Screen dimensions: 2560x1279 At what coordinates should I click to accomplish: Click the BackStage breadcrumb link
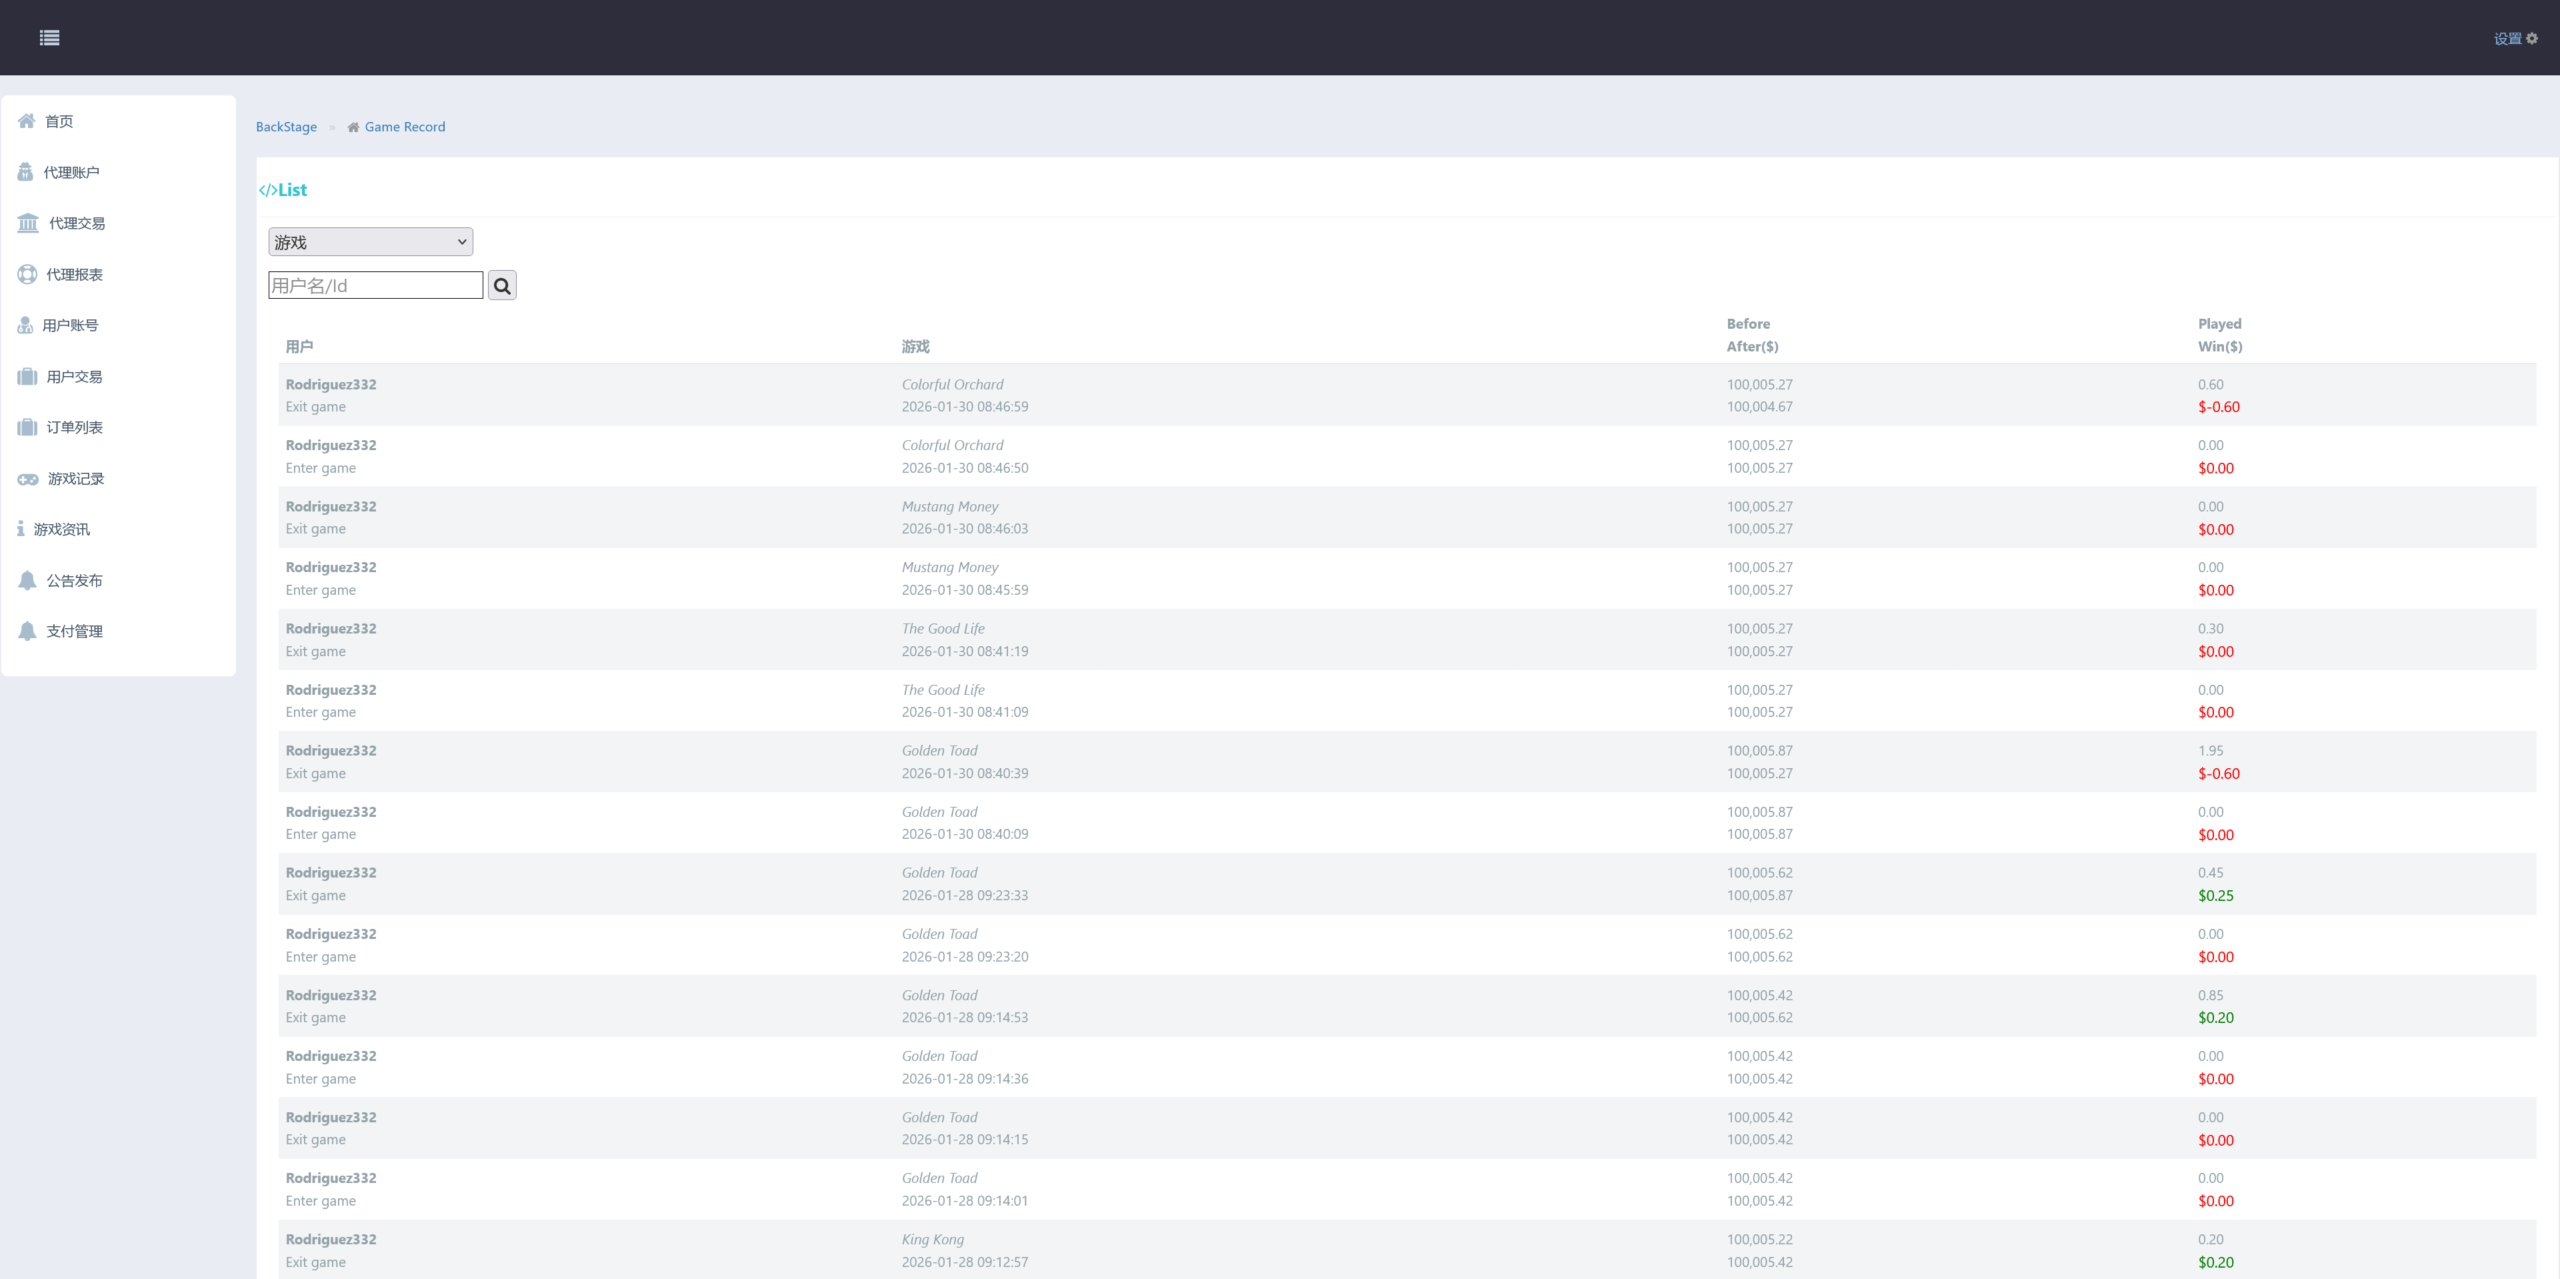(286, 127)
